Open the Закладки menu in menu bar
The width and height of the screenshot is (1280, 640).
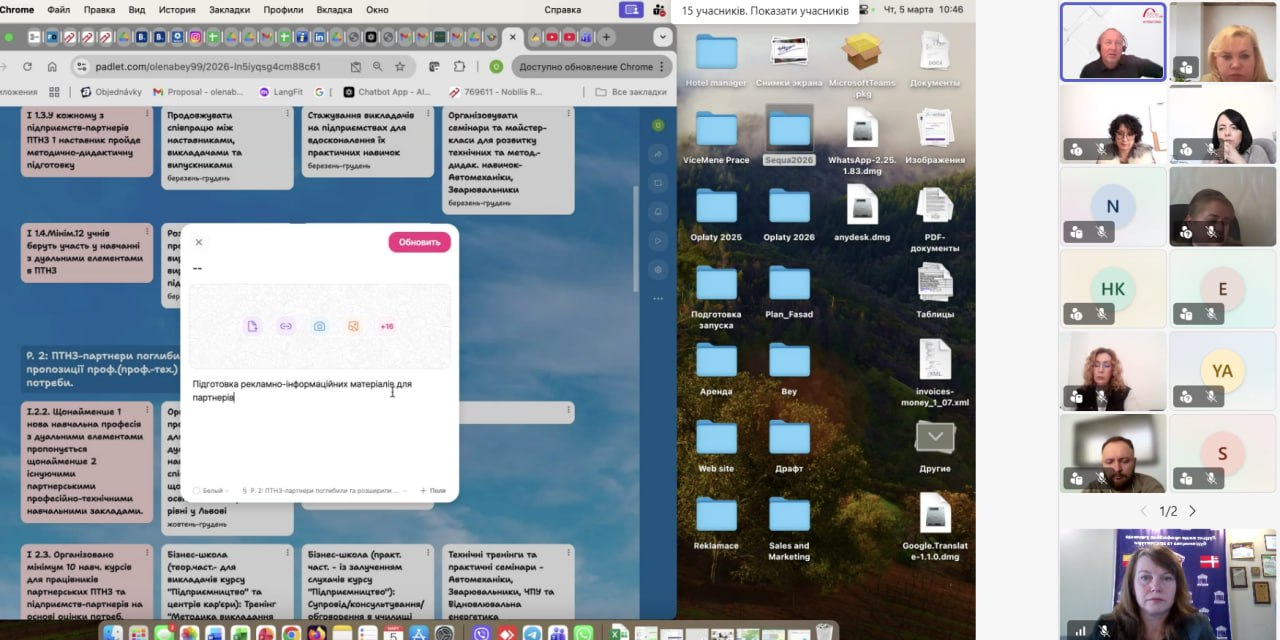click(229, 10)
